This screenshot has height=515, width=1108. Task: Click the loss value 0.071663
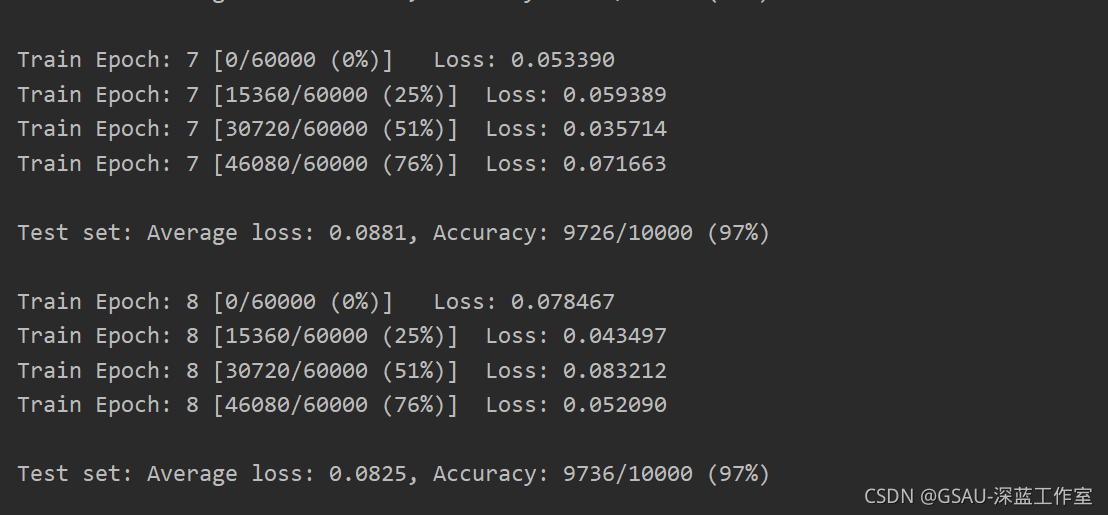point(614,164)
